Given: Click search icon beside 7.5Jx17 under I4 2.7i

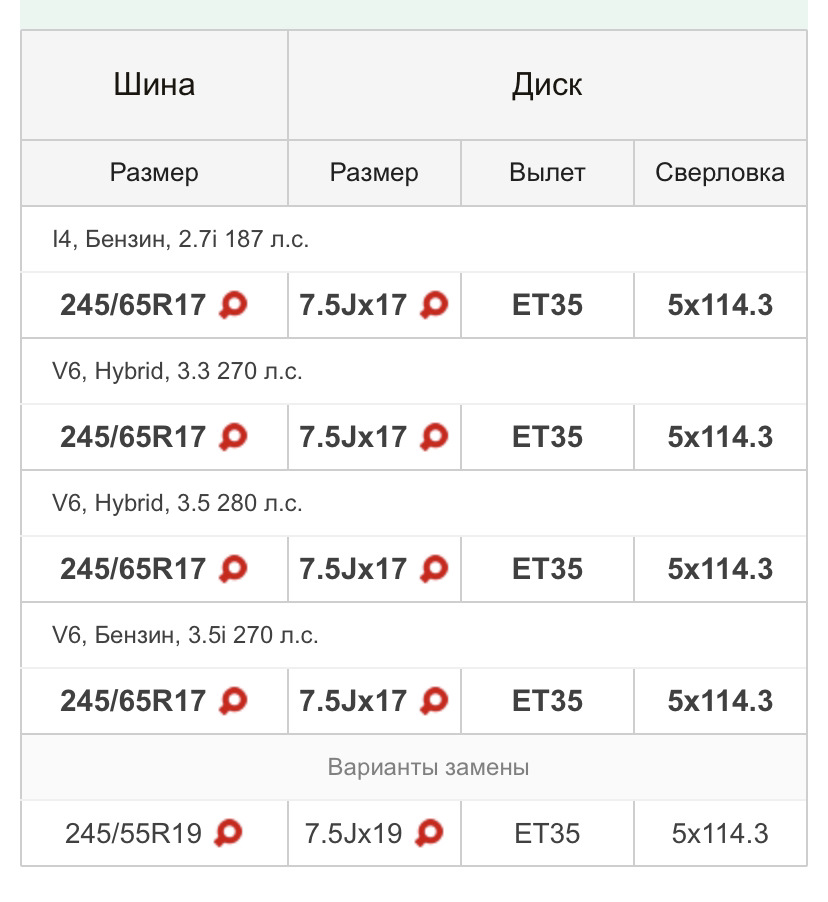Looking at the screenshot, I should (434, 305).
